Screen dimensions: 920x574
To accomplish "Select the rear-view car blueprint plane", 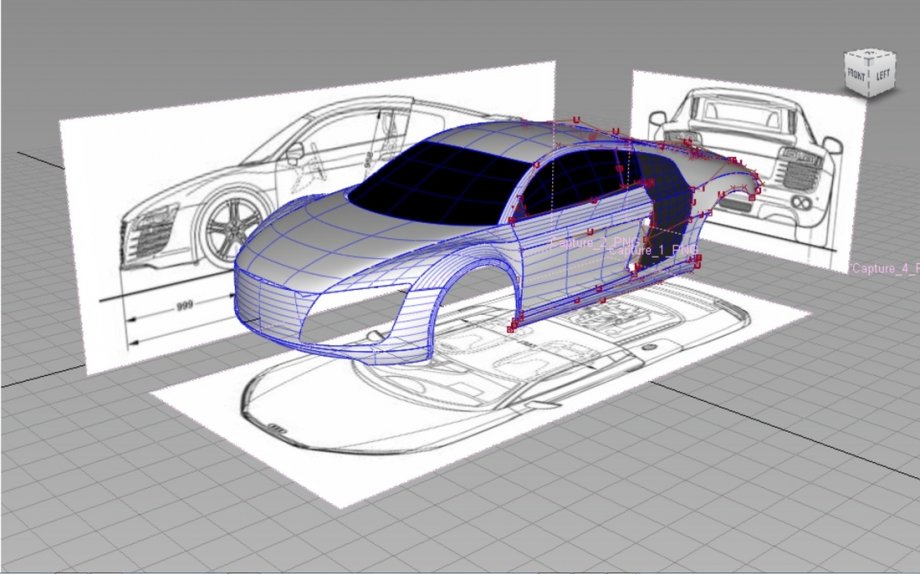I will (748, 170).
